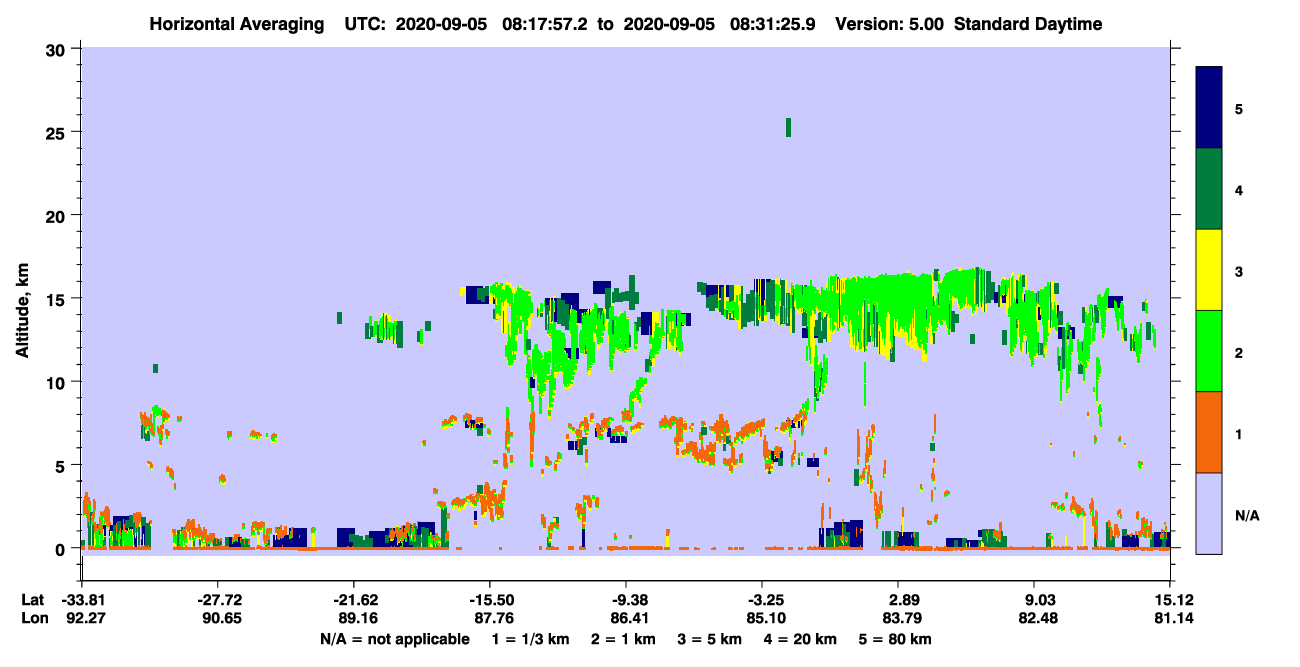Click the 'Lon' row label
Image resolution: width=1300 pixels, height=667 pixels.
[33, 618]
